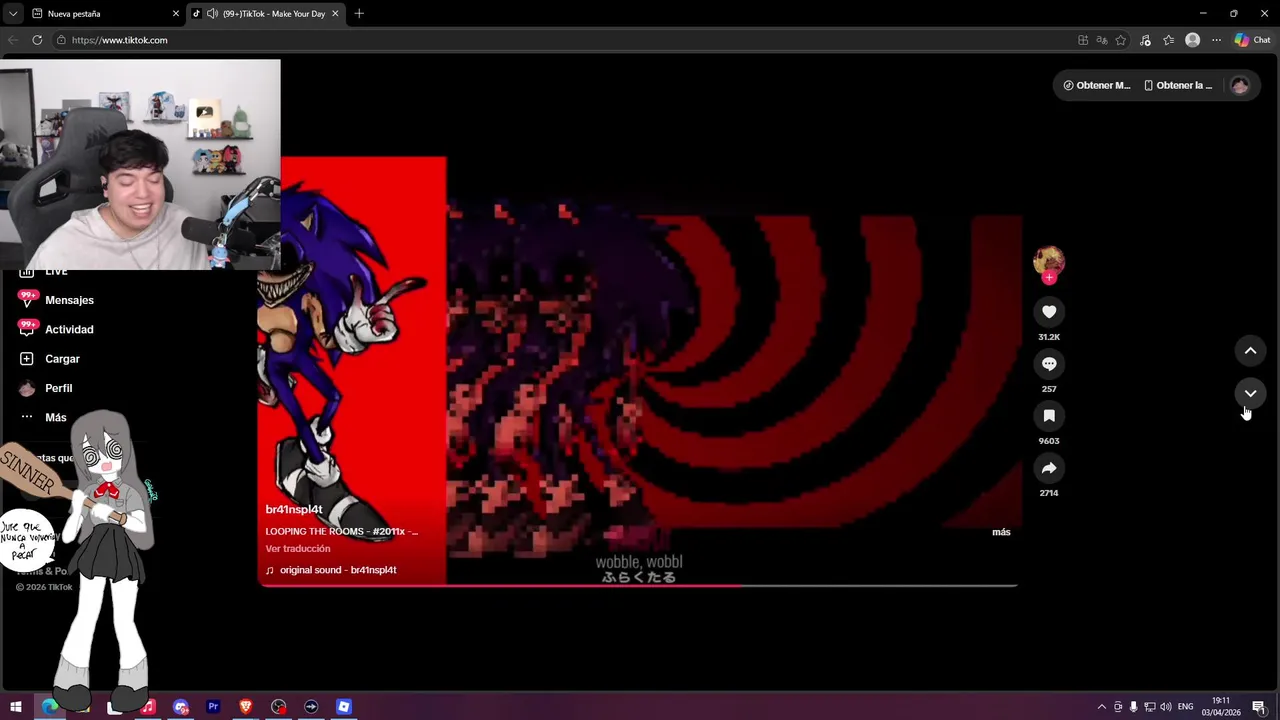Open the browser profile account icon
The height and width of the screenshot is (720, 1280).
1192,40
